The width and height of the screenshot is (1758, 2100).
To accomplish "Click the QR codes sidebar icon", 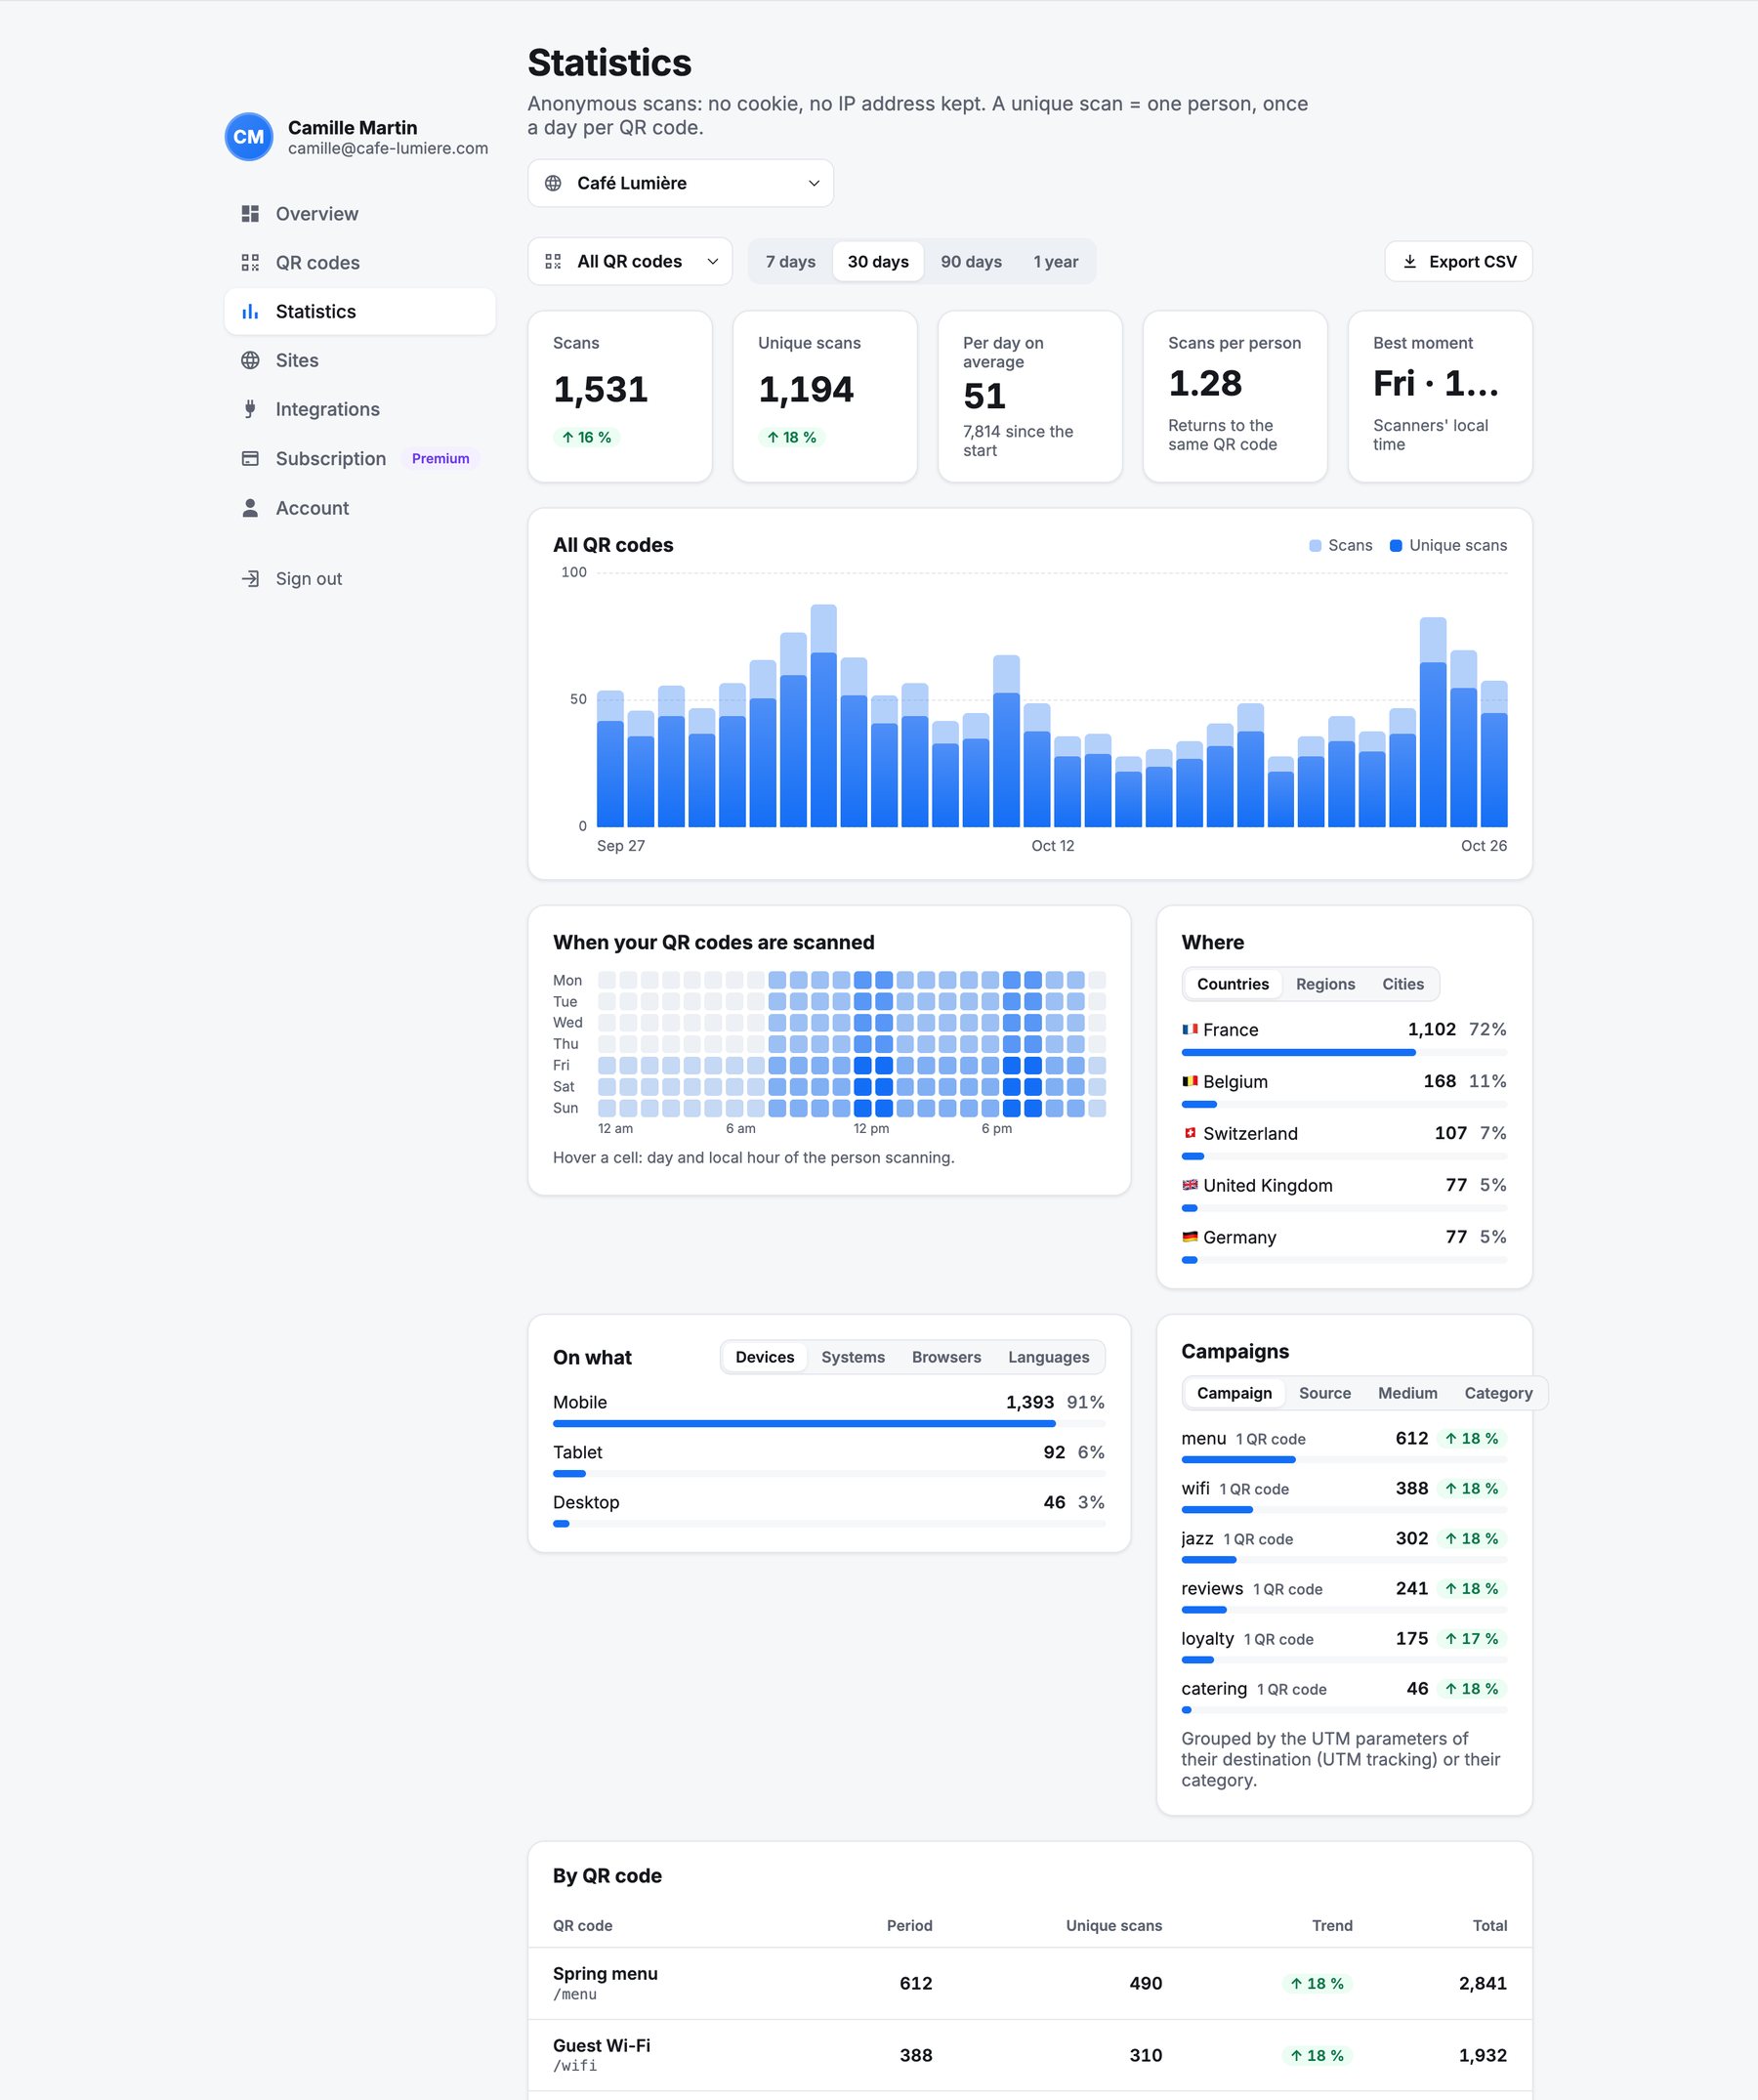I will (250, 263).
